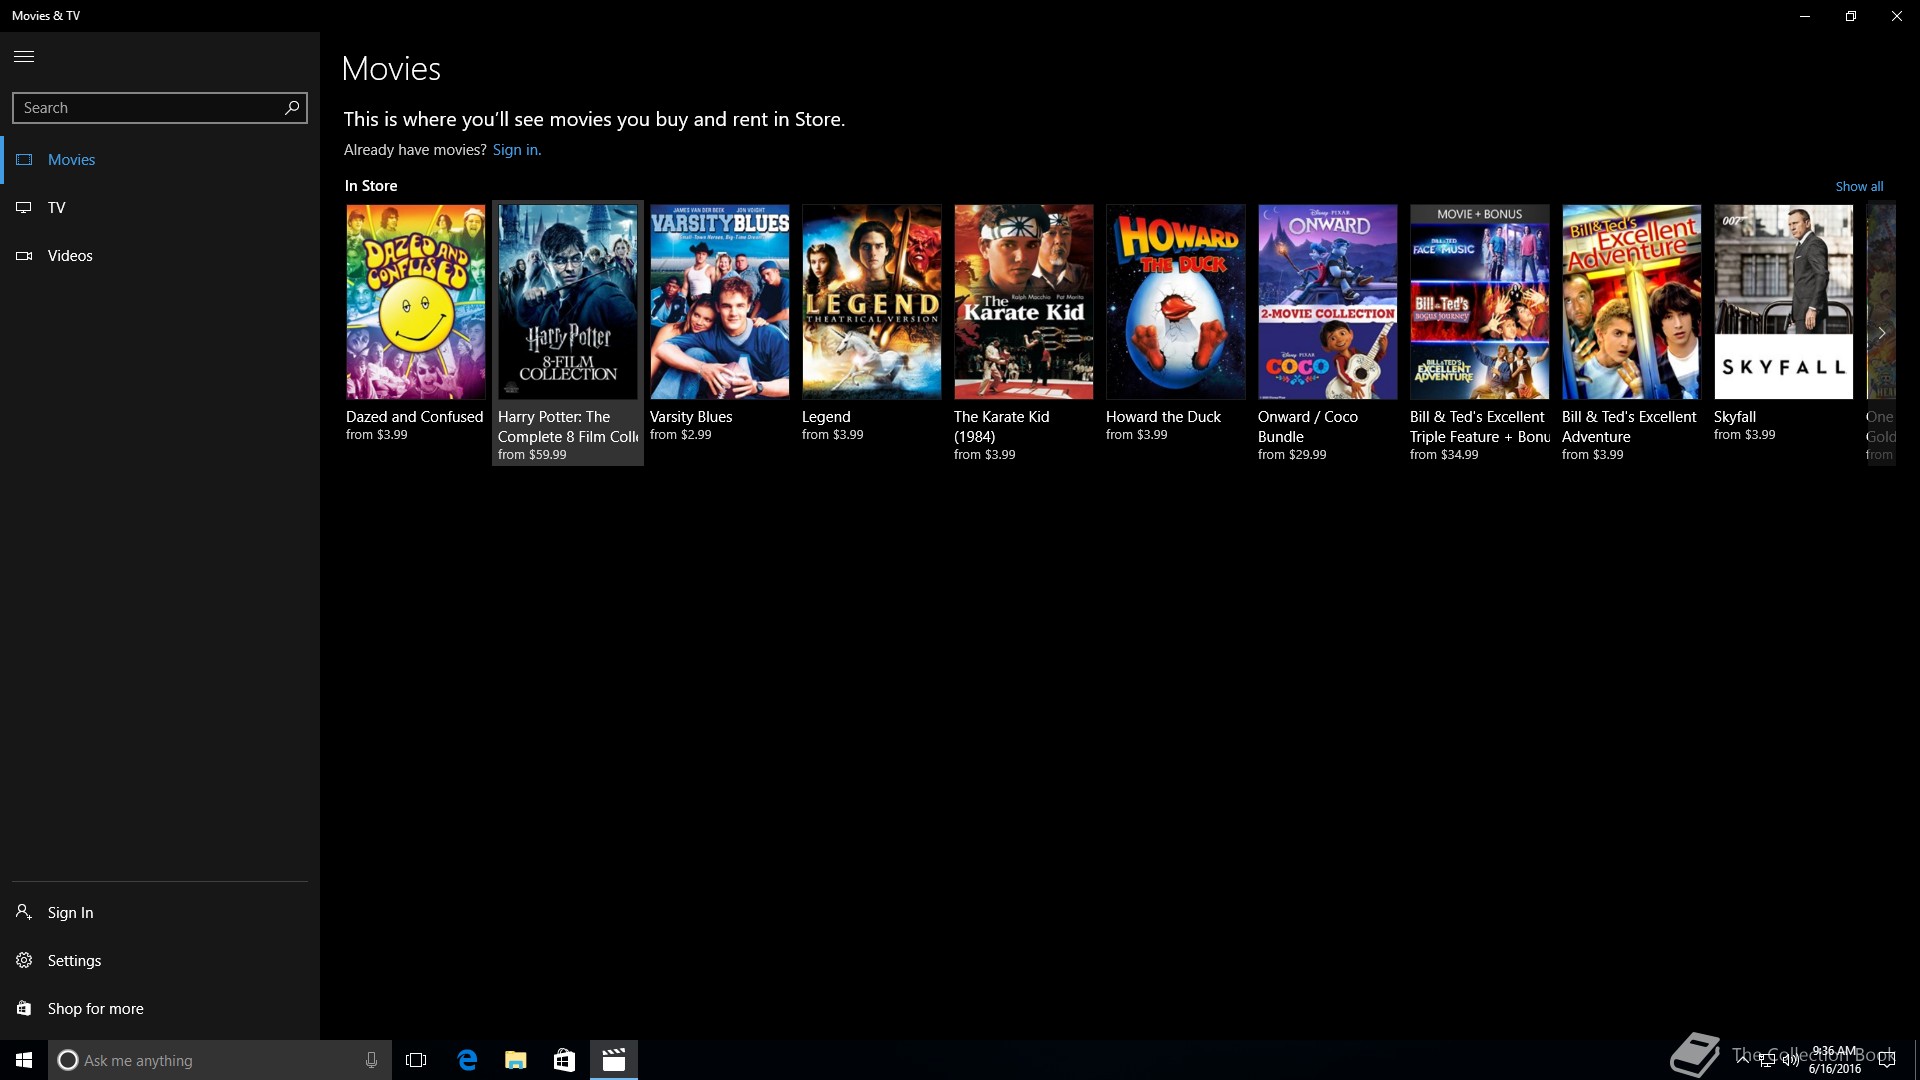This screenshot has width=1920, height=1080.
Task: Open The Karate Kid poster
Action: point(1024,302)
